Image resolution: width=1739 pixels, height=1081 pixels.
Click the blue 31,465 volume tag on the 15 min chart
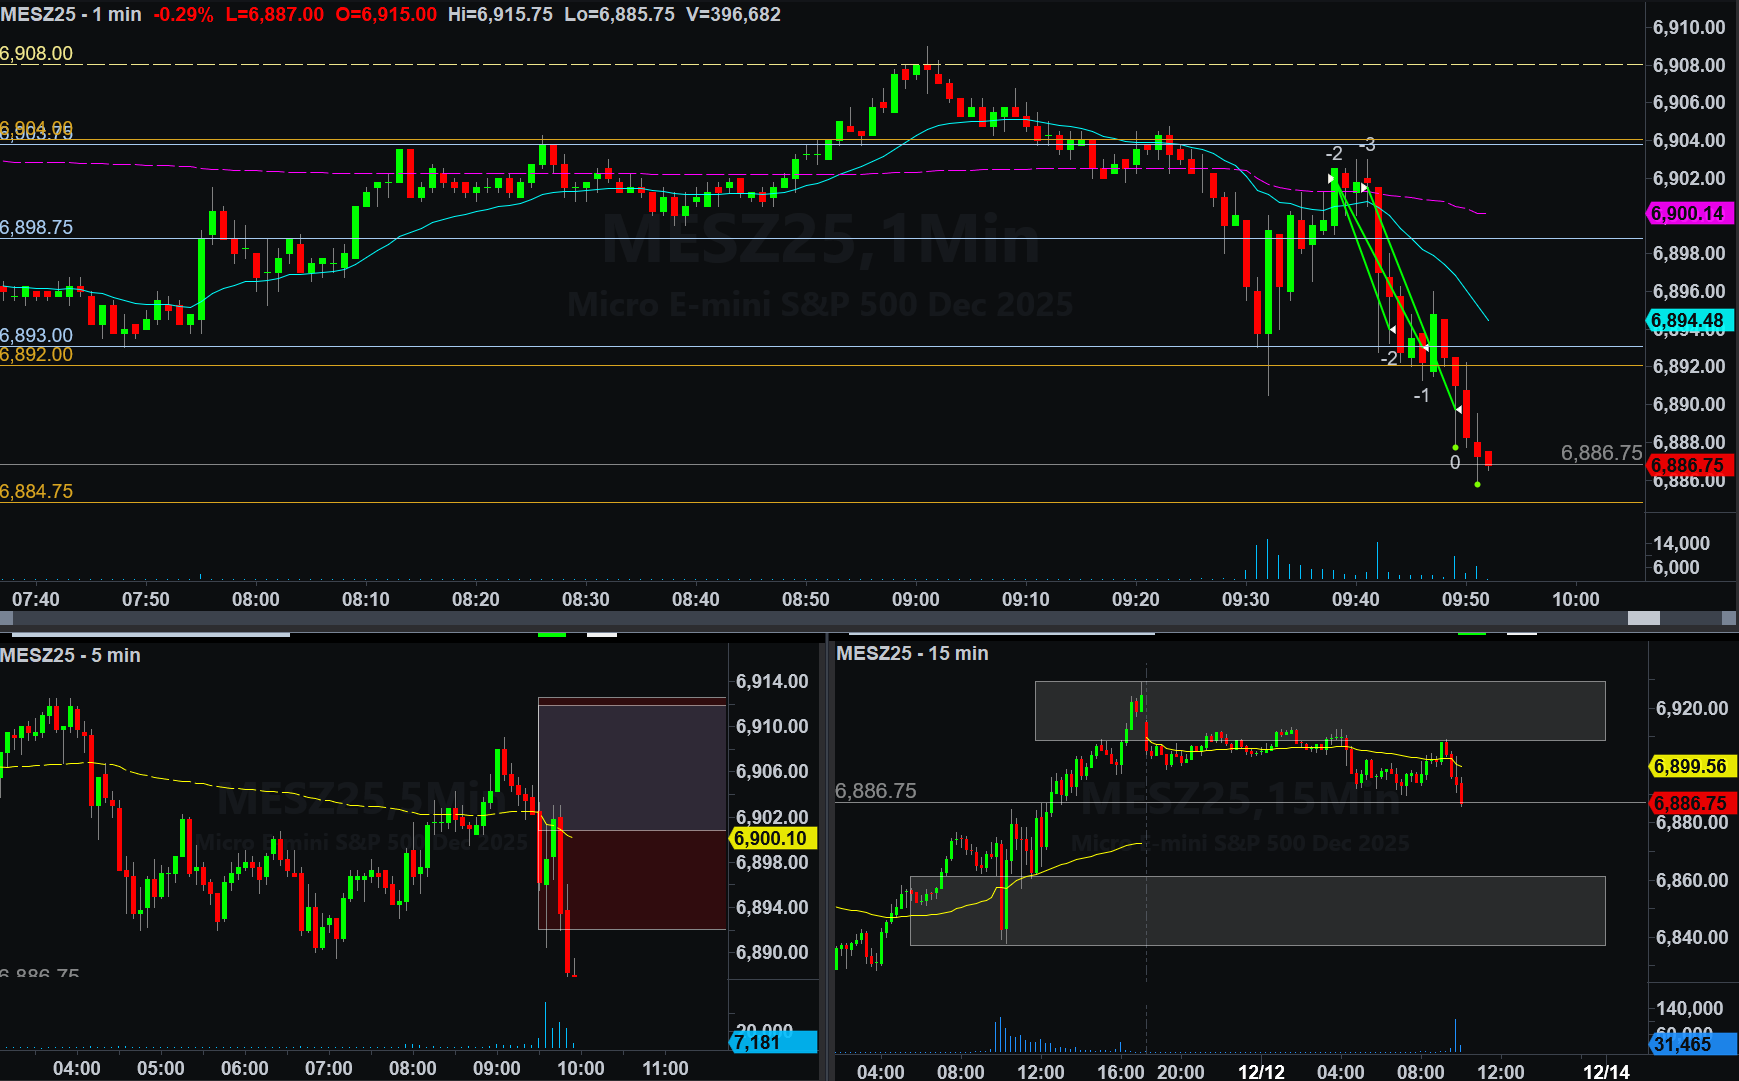(x=1690, y=1044)
